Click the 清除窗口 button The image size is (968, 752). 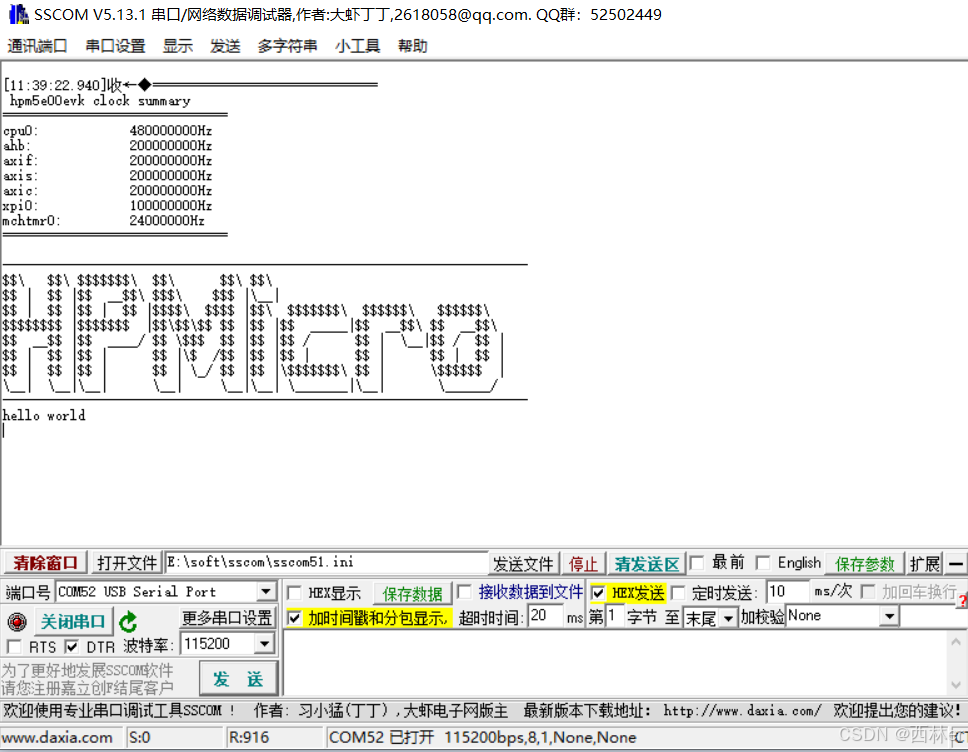click(x=45, y=563)
